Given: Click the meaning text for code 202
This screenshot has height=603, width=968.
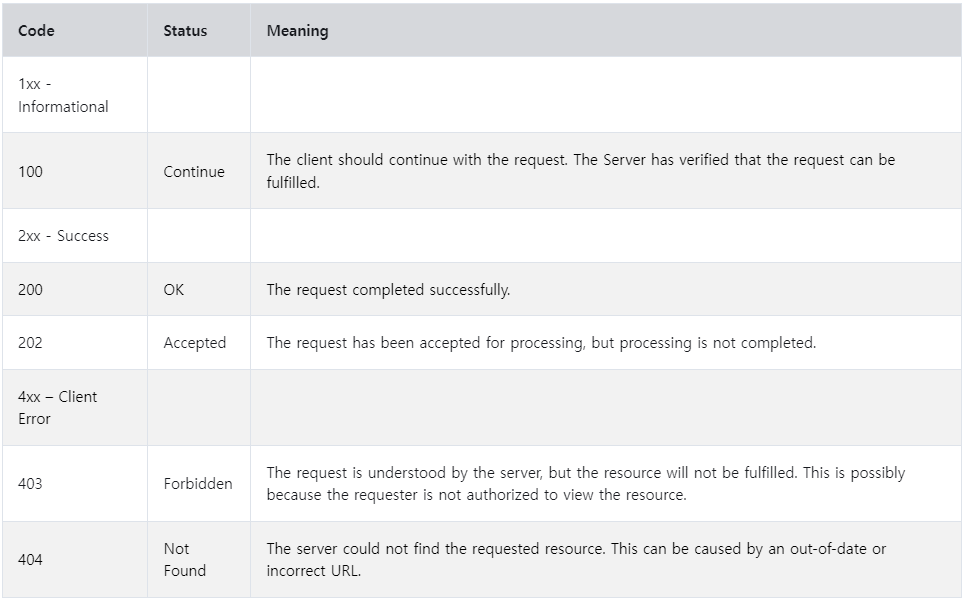Looking at the screenshot, I should (x=541, y=343).
